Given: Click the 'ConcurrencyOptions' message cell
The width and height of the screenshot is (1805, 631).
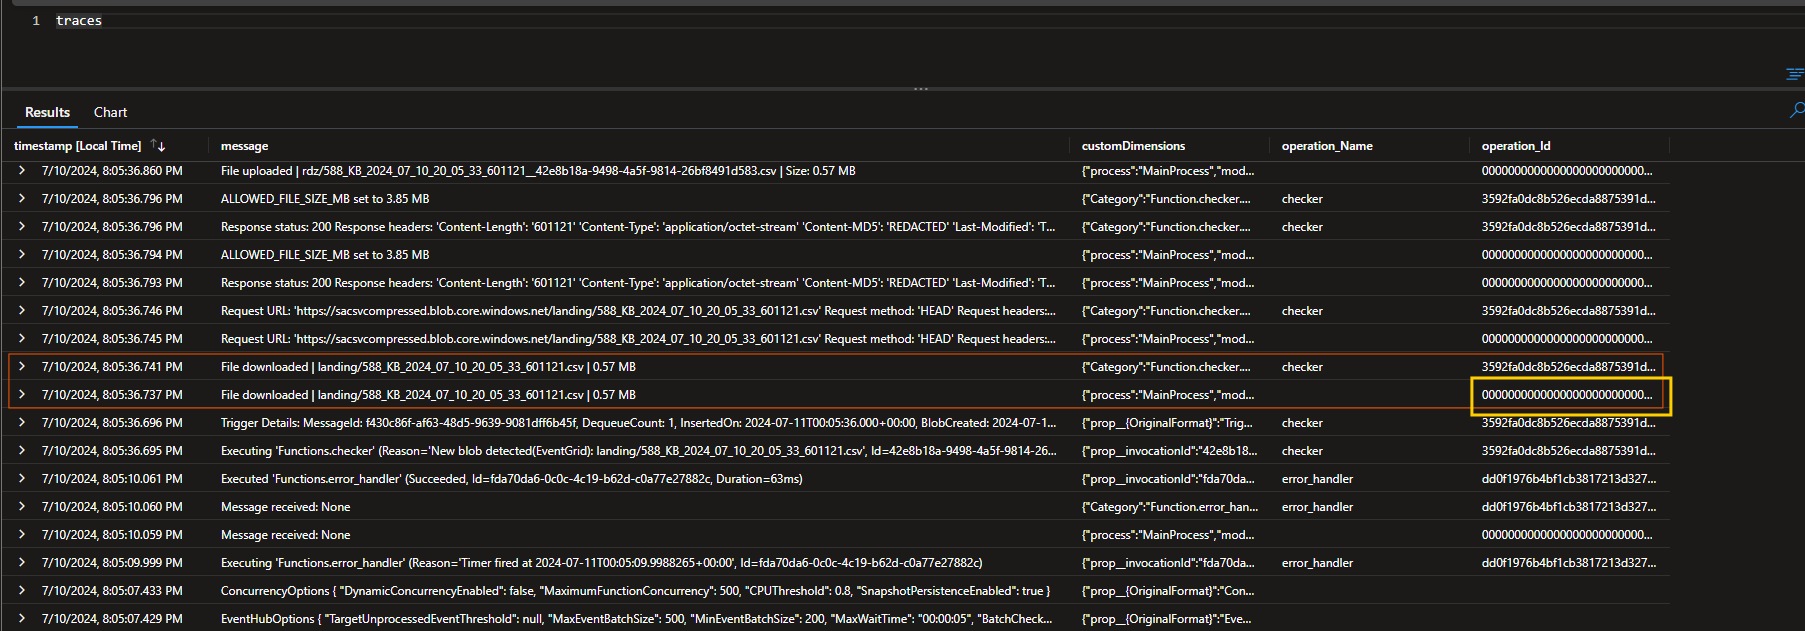Looking at the screenshot, I should pos(635,591).
